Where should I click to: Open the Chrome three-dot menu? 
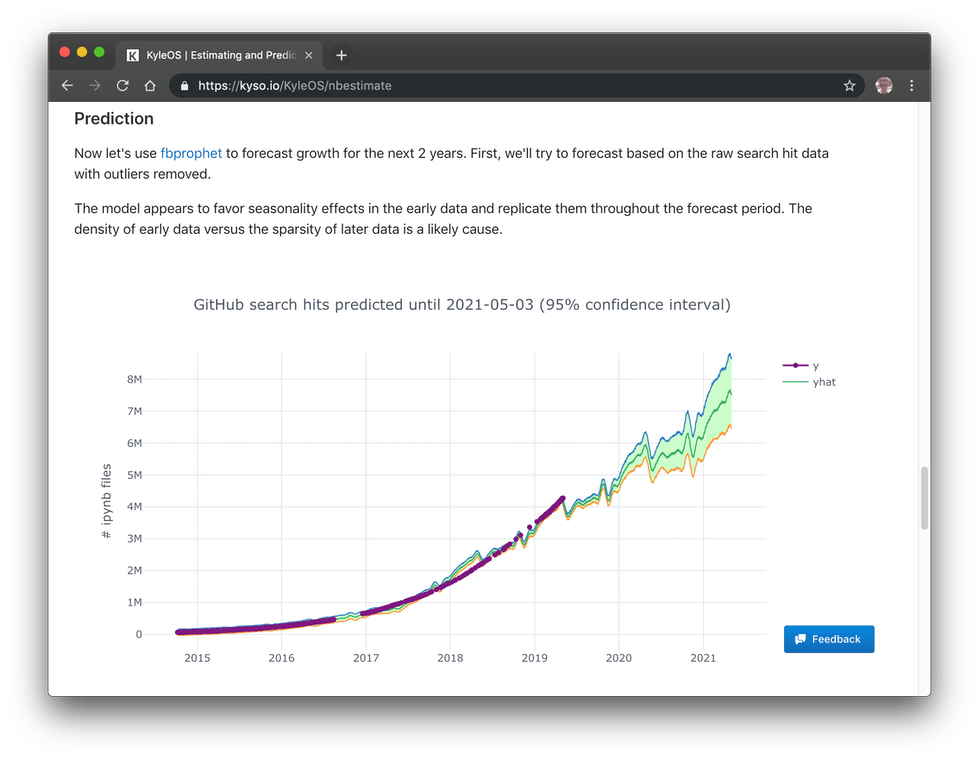coord(912,86)
